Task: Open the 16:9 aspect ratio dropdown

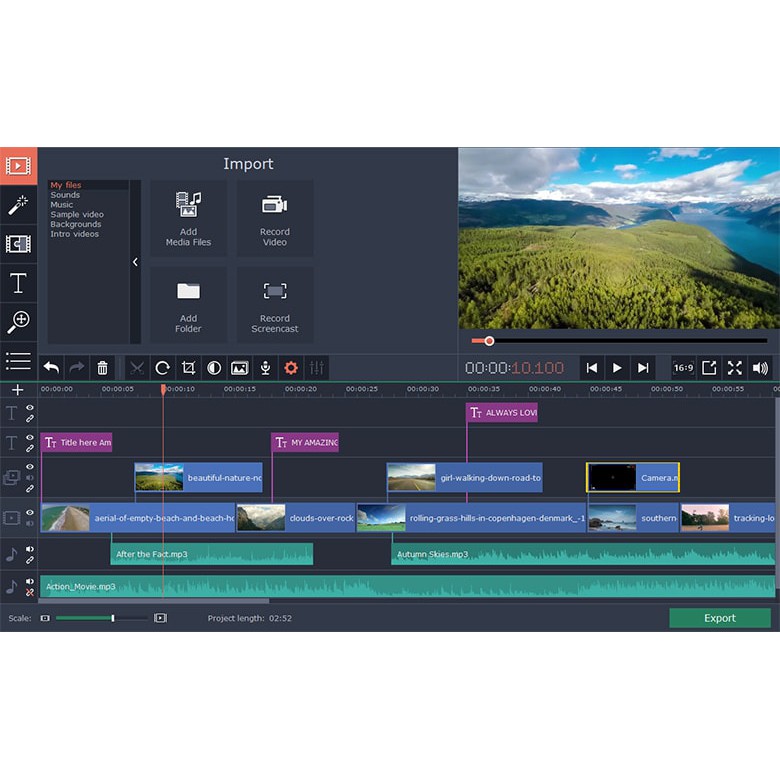Action: point(683,368)
